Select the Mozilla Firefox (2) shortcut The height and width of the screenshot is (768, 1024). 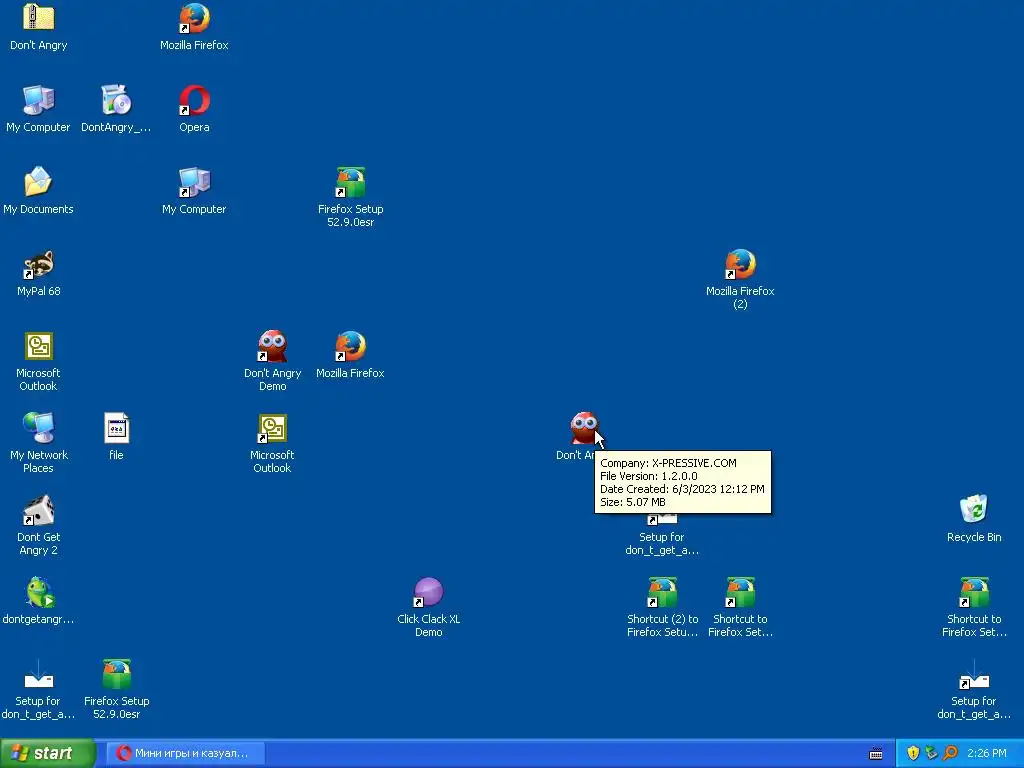coord(740,264)
